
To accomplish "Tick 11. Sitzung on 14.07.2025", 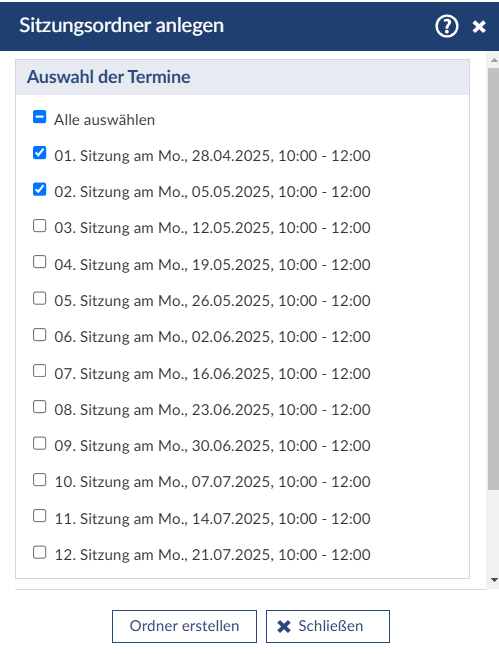I will click(x=40, y=516).
